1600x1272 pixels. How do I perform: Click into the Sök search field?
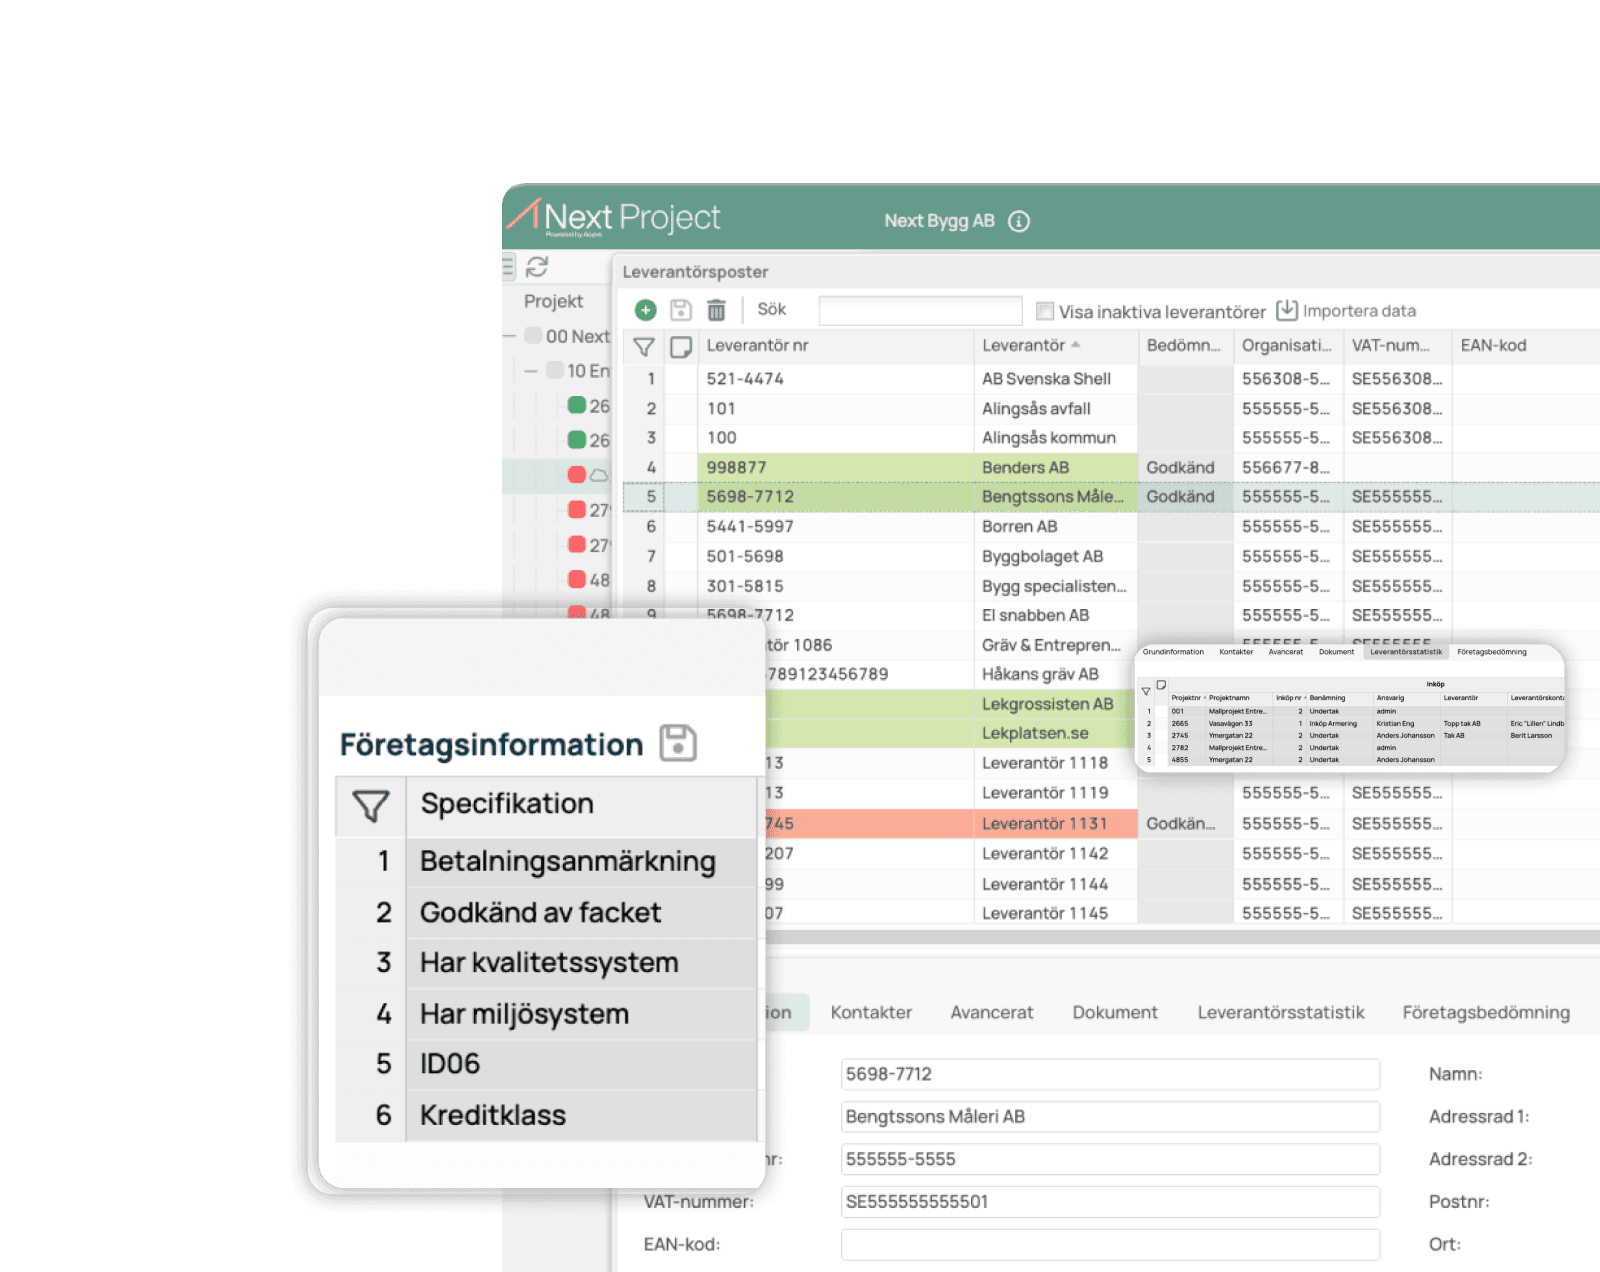[x=920, y=311]
